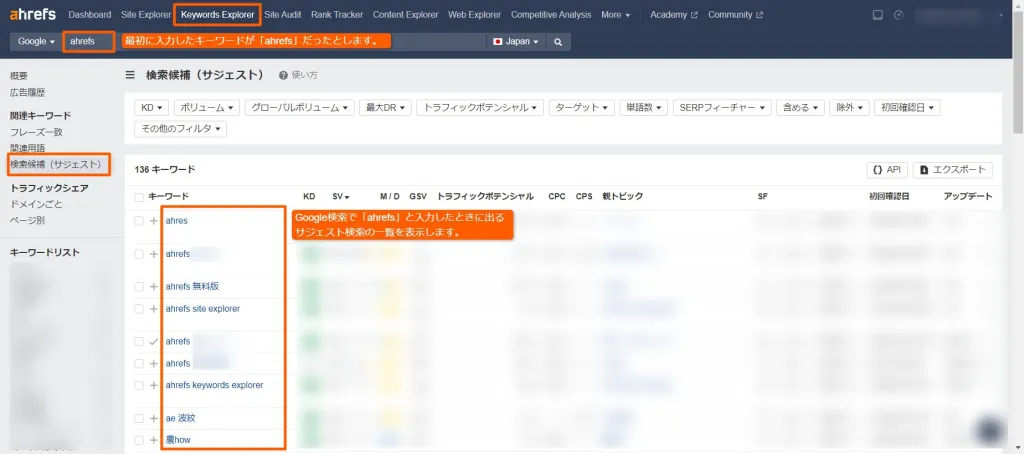1024x454 pixels.
Task: Click the chat bubble widget
Action: click(990, 430)
